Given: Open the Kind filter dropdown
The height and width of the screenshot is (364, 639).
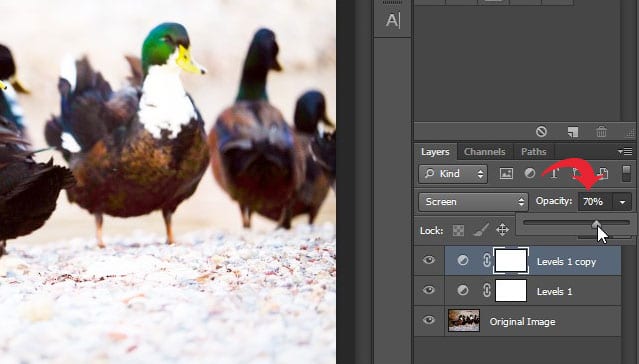Looking at the screenshot, I should point(453,174).
